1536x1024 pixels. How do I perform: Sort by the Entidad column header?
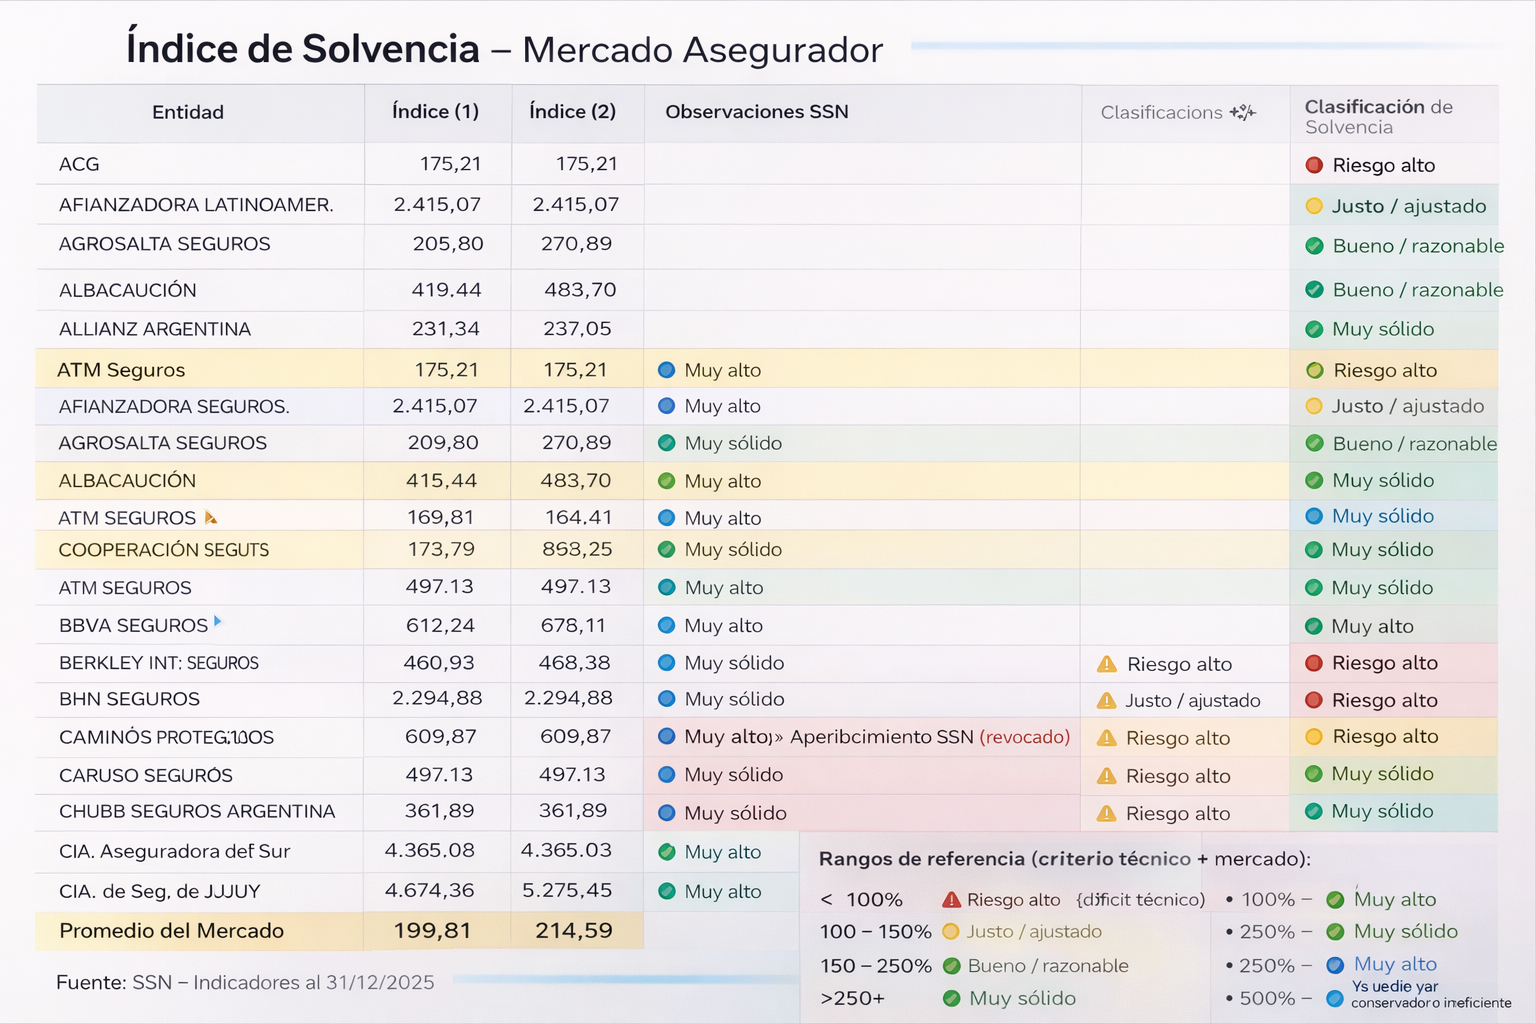click(x=188, y=113)
